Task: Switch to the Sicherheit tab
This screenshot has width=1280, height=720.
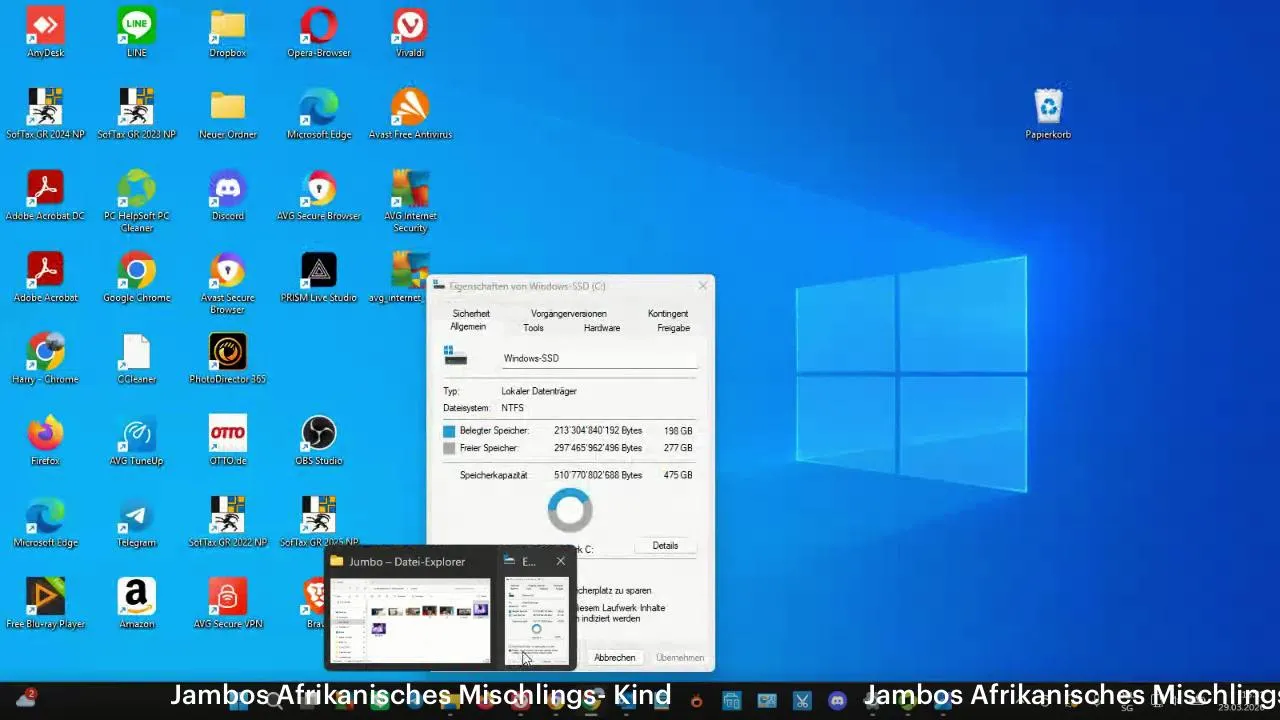Action: 471,313
